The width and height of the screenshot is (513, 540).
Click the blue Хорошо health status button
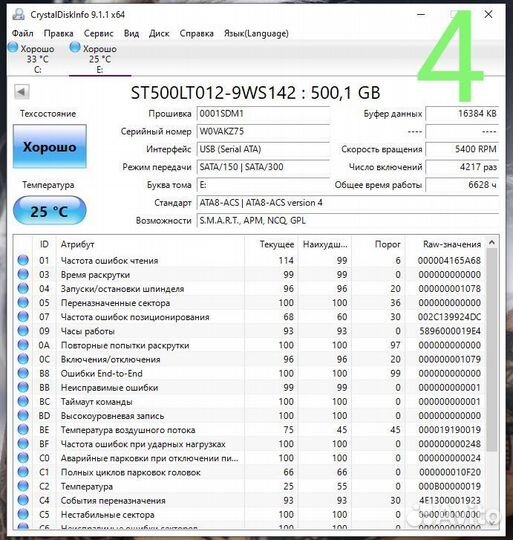(x=50, y=147)
